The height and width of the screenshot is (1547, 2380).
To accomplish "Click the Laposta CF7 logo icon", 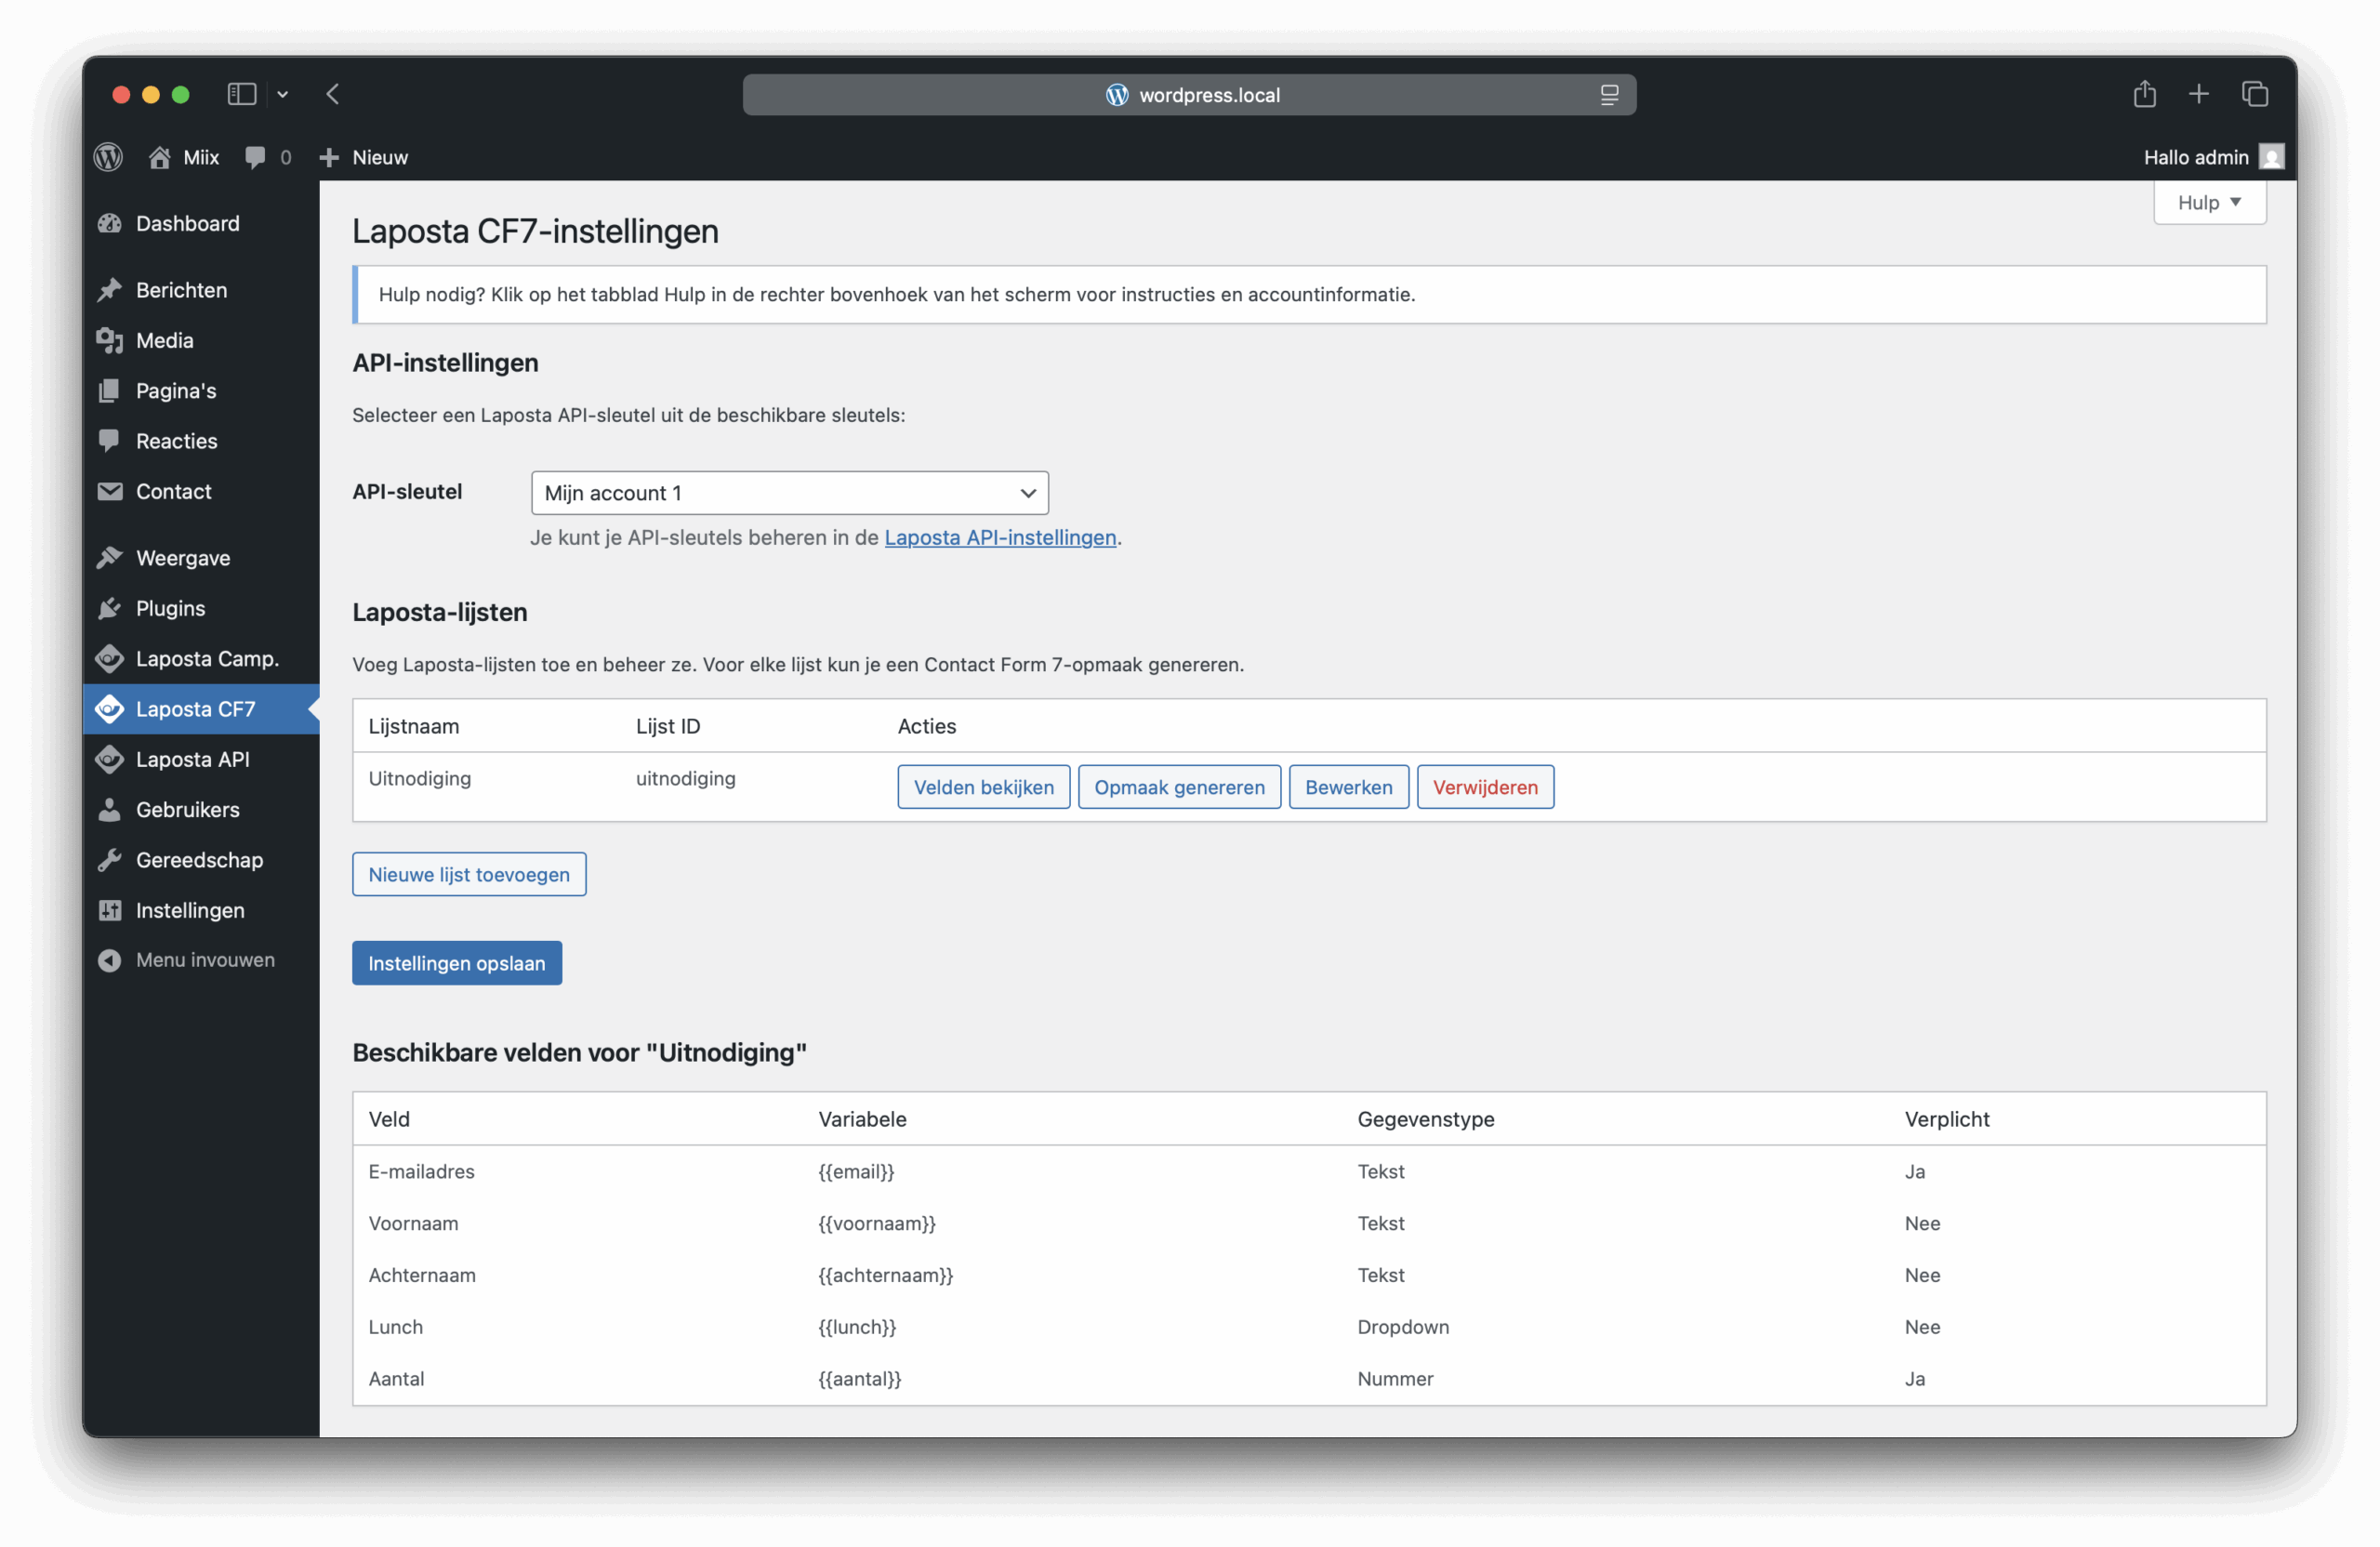I will click(110, 709).
